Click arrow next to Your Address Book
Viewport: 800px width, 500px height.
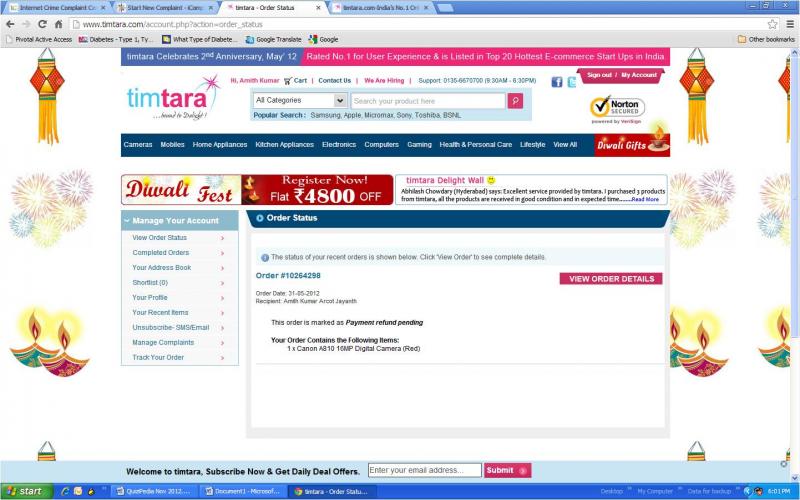[222, 268]
